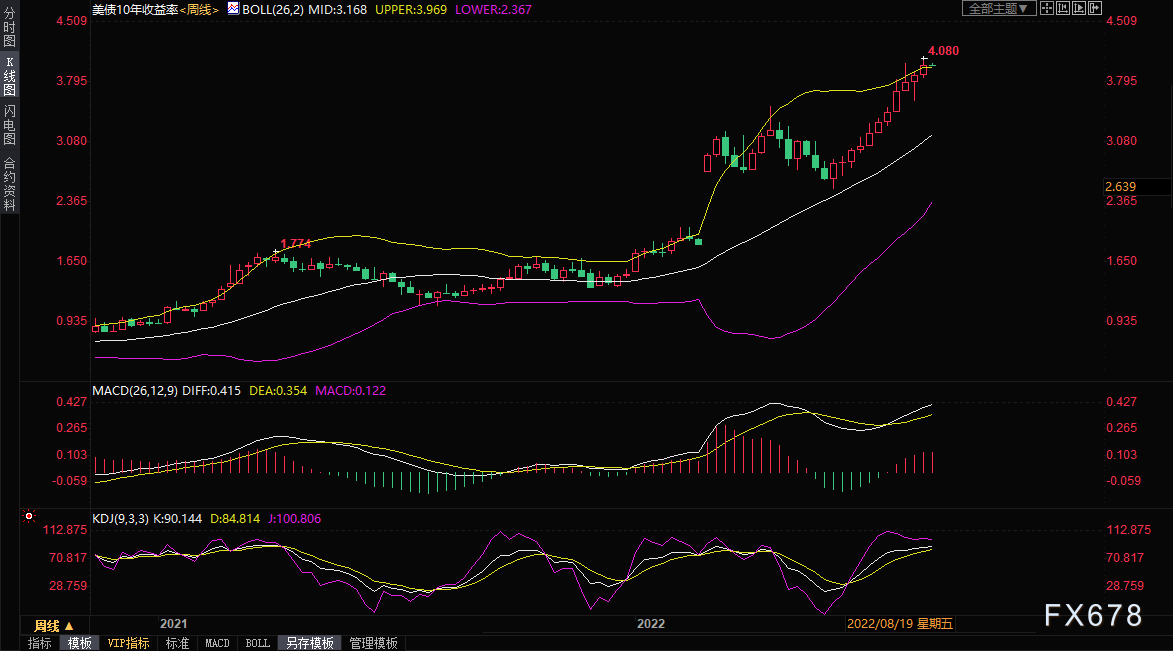Click the J:100.806 value
The height and width of the screenshot is (651, 1173).
(x=295, y=519)
